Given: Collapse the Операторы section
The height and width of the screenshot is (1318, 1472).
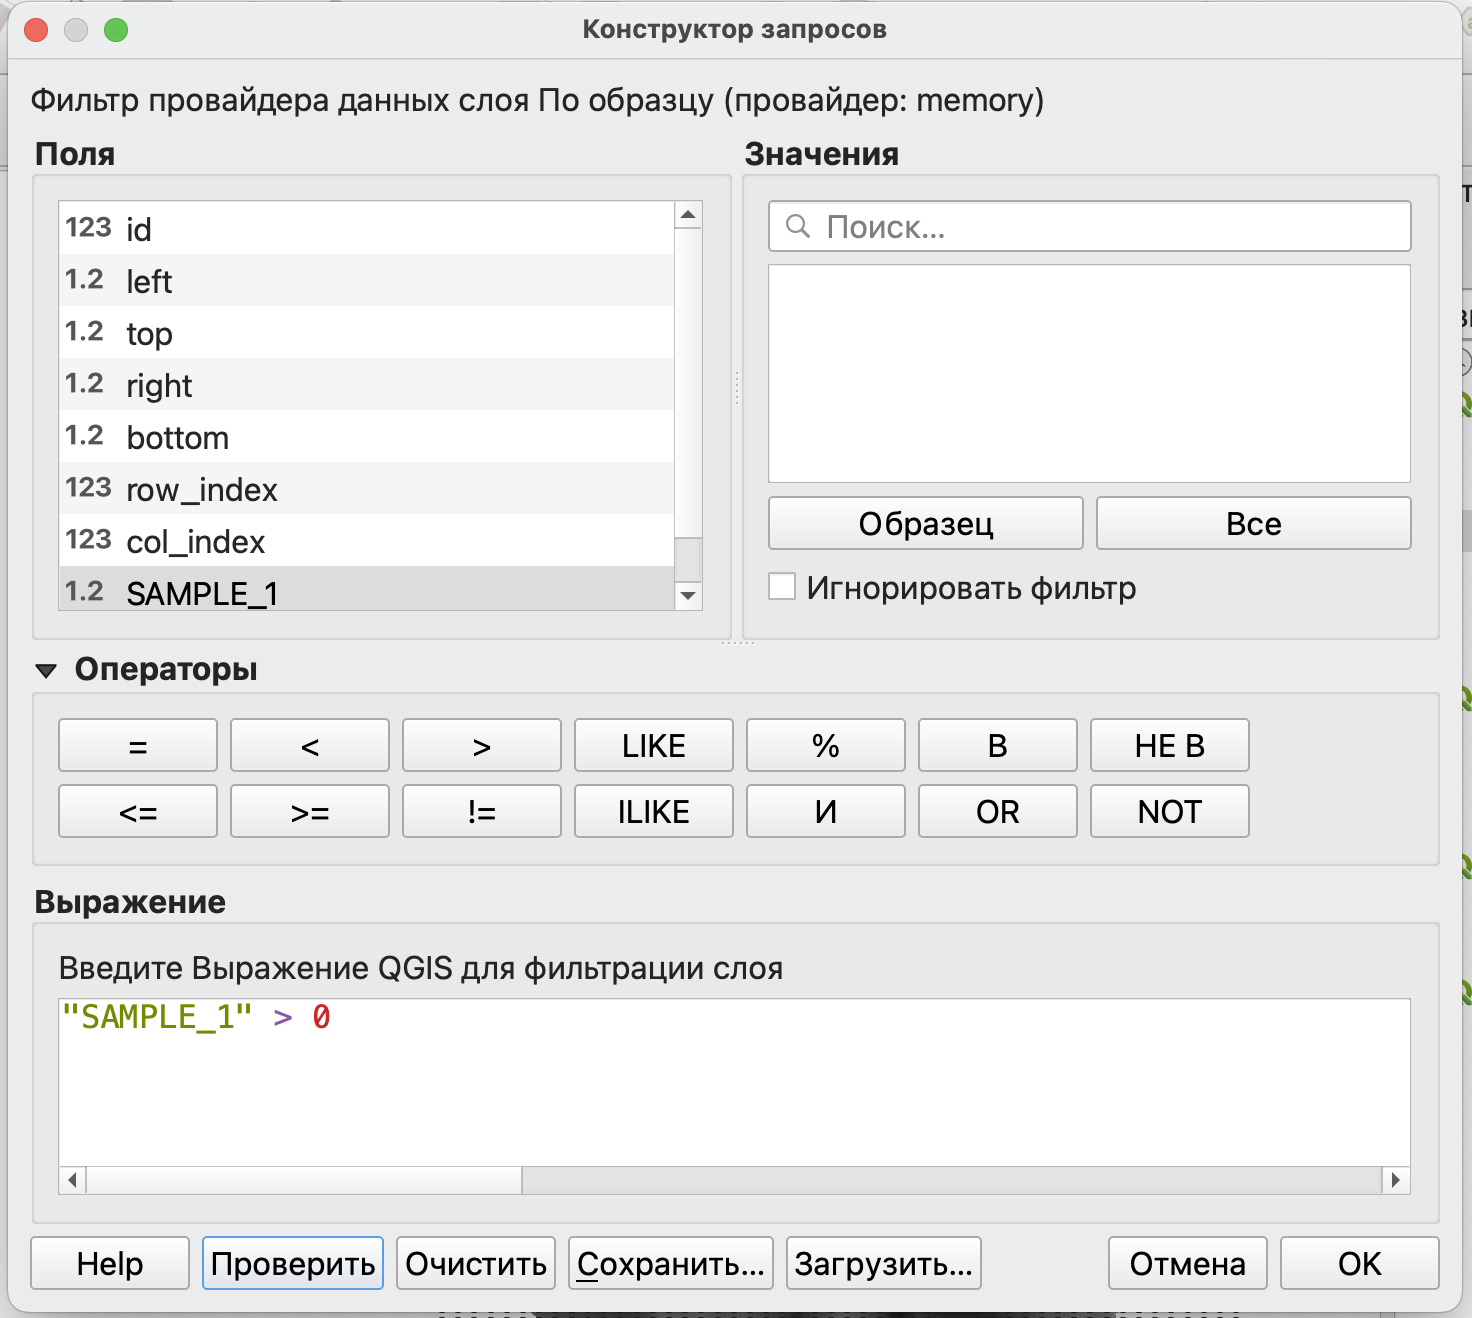Looking at the screenshot, I should [46, 670].
